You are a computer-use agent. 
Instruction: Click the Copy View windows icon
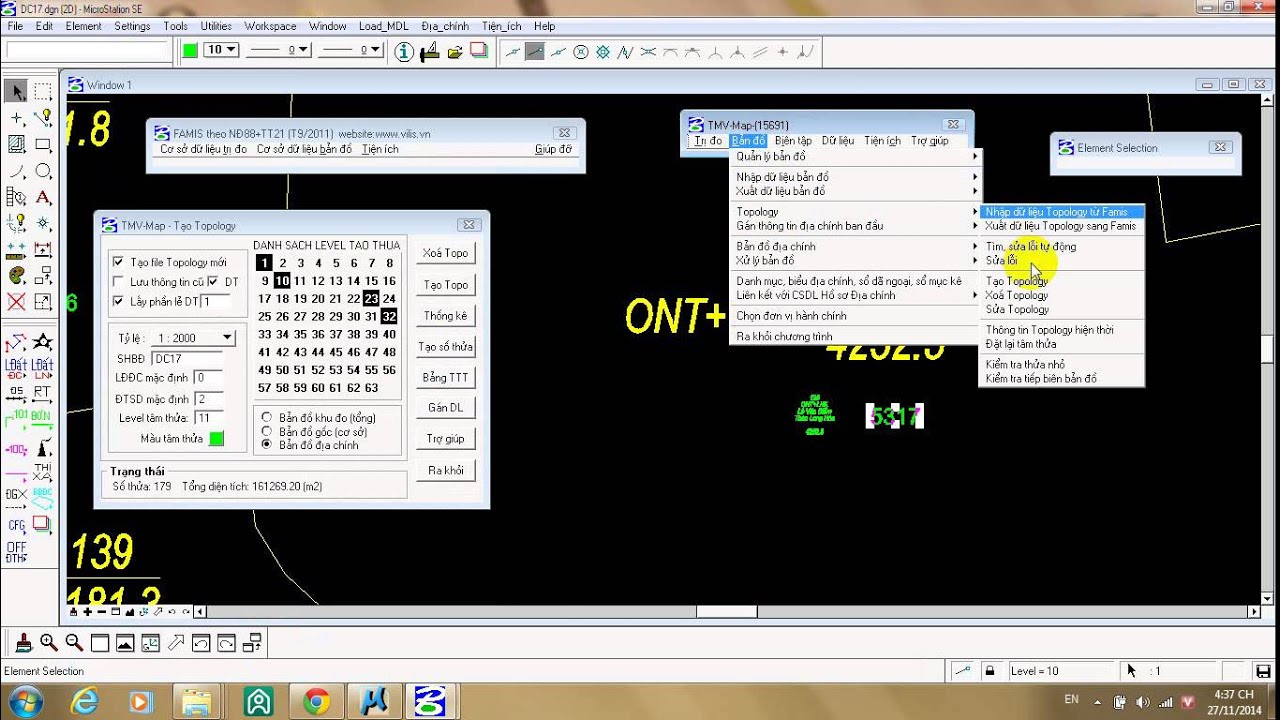pyautogui.click(x=253, y=643)
